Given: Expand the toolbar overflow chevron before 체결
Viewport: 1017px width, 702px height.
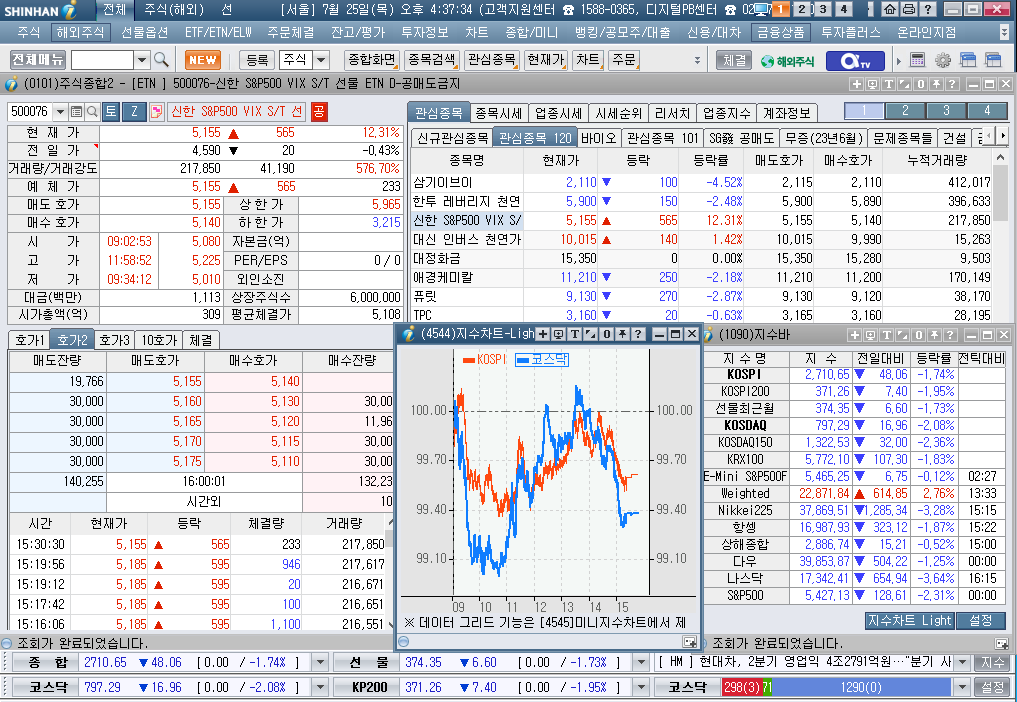Looking at the screenshot, I should [x=697, y=60].
